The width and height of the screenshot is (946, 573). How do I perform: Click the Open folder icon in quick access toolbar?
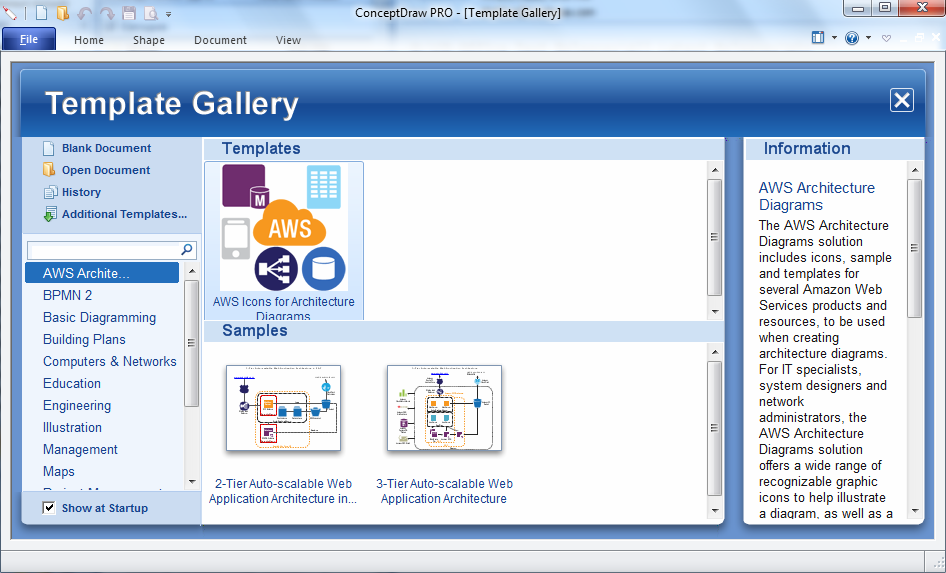tap(62, 13)
